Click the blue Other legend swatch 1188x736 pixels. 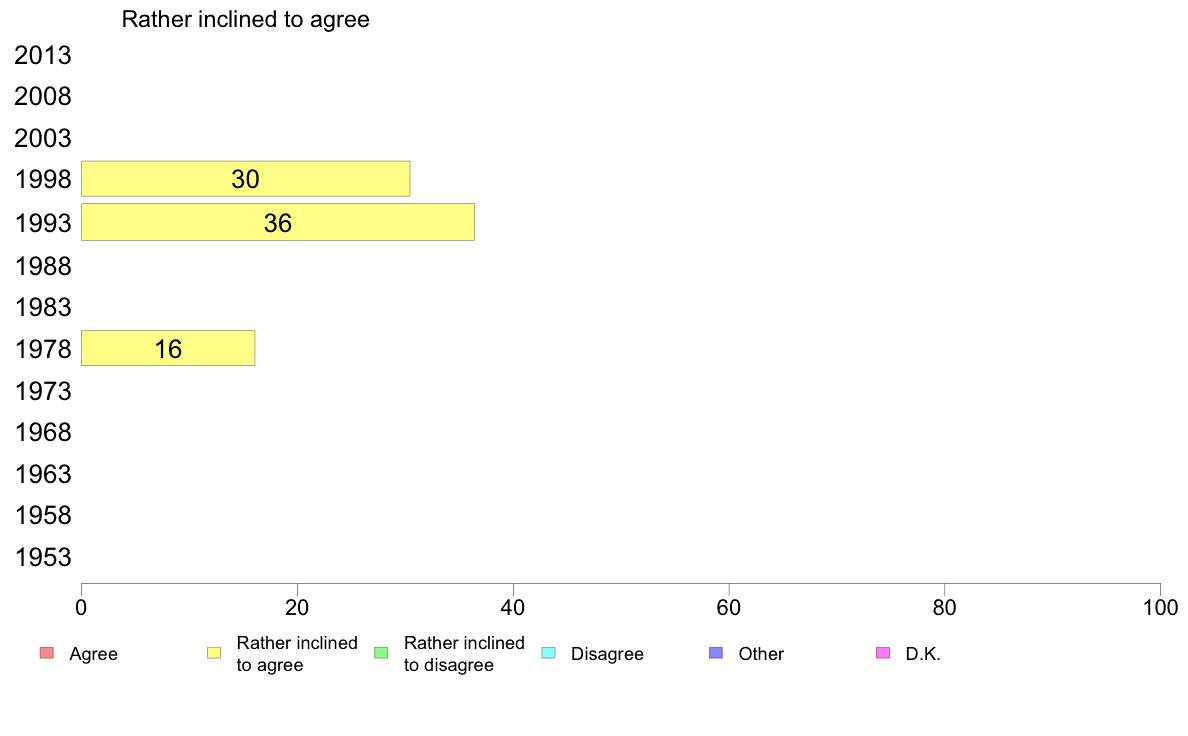pos(716,653)
